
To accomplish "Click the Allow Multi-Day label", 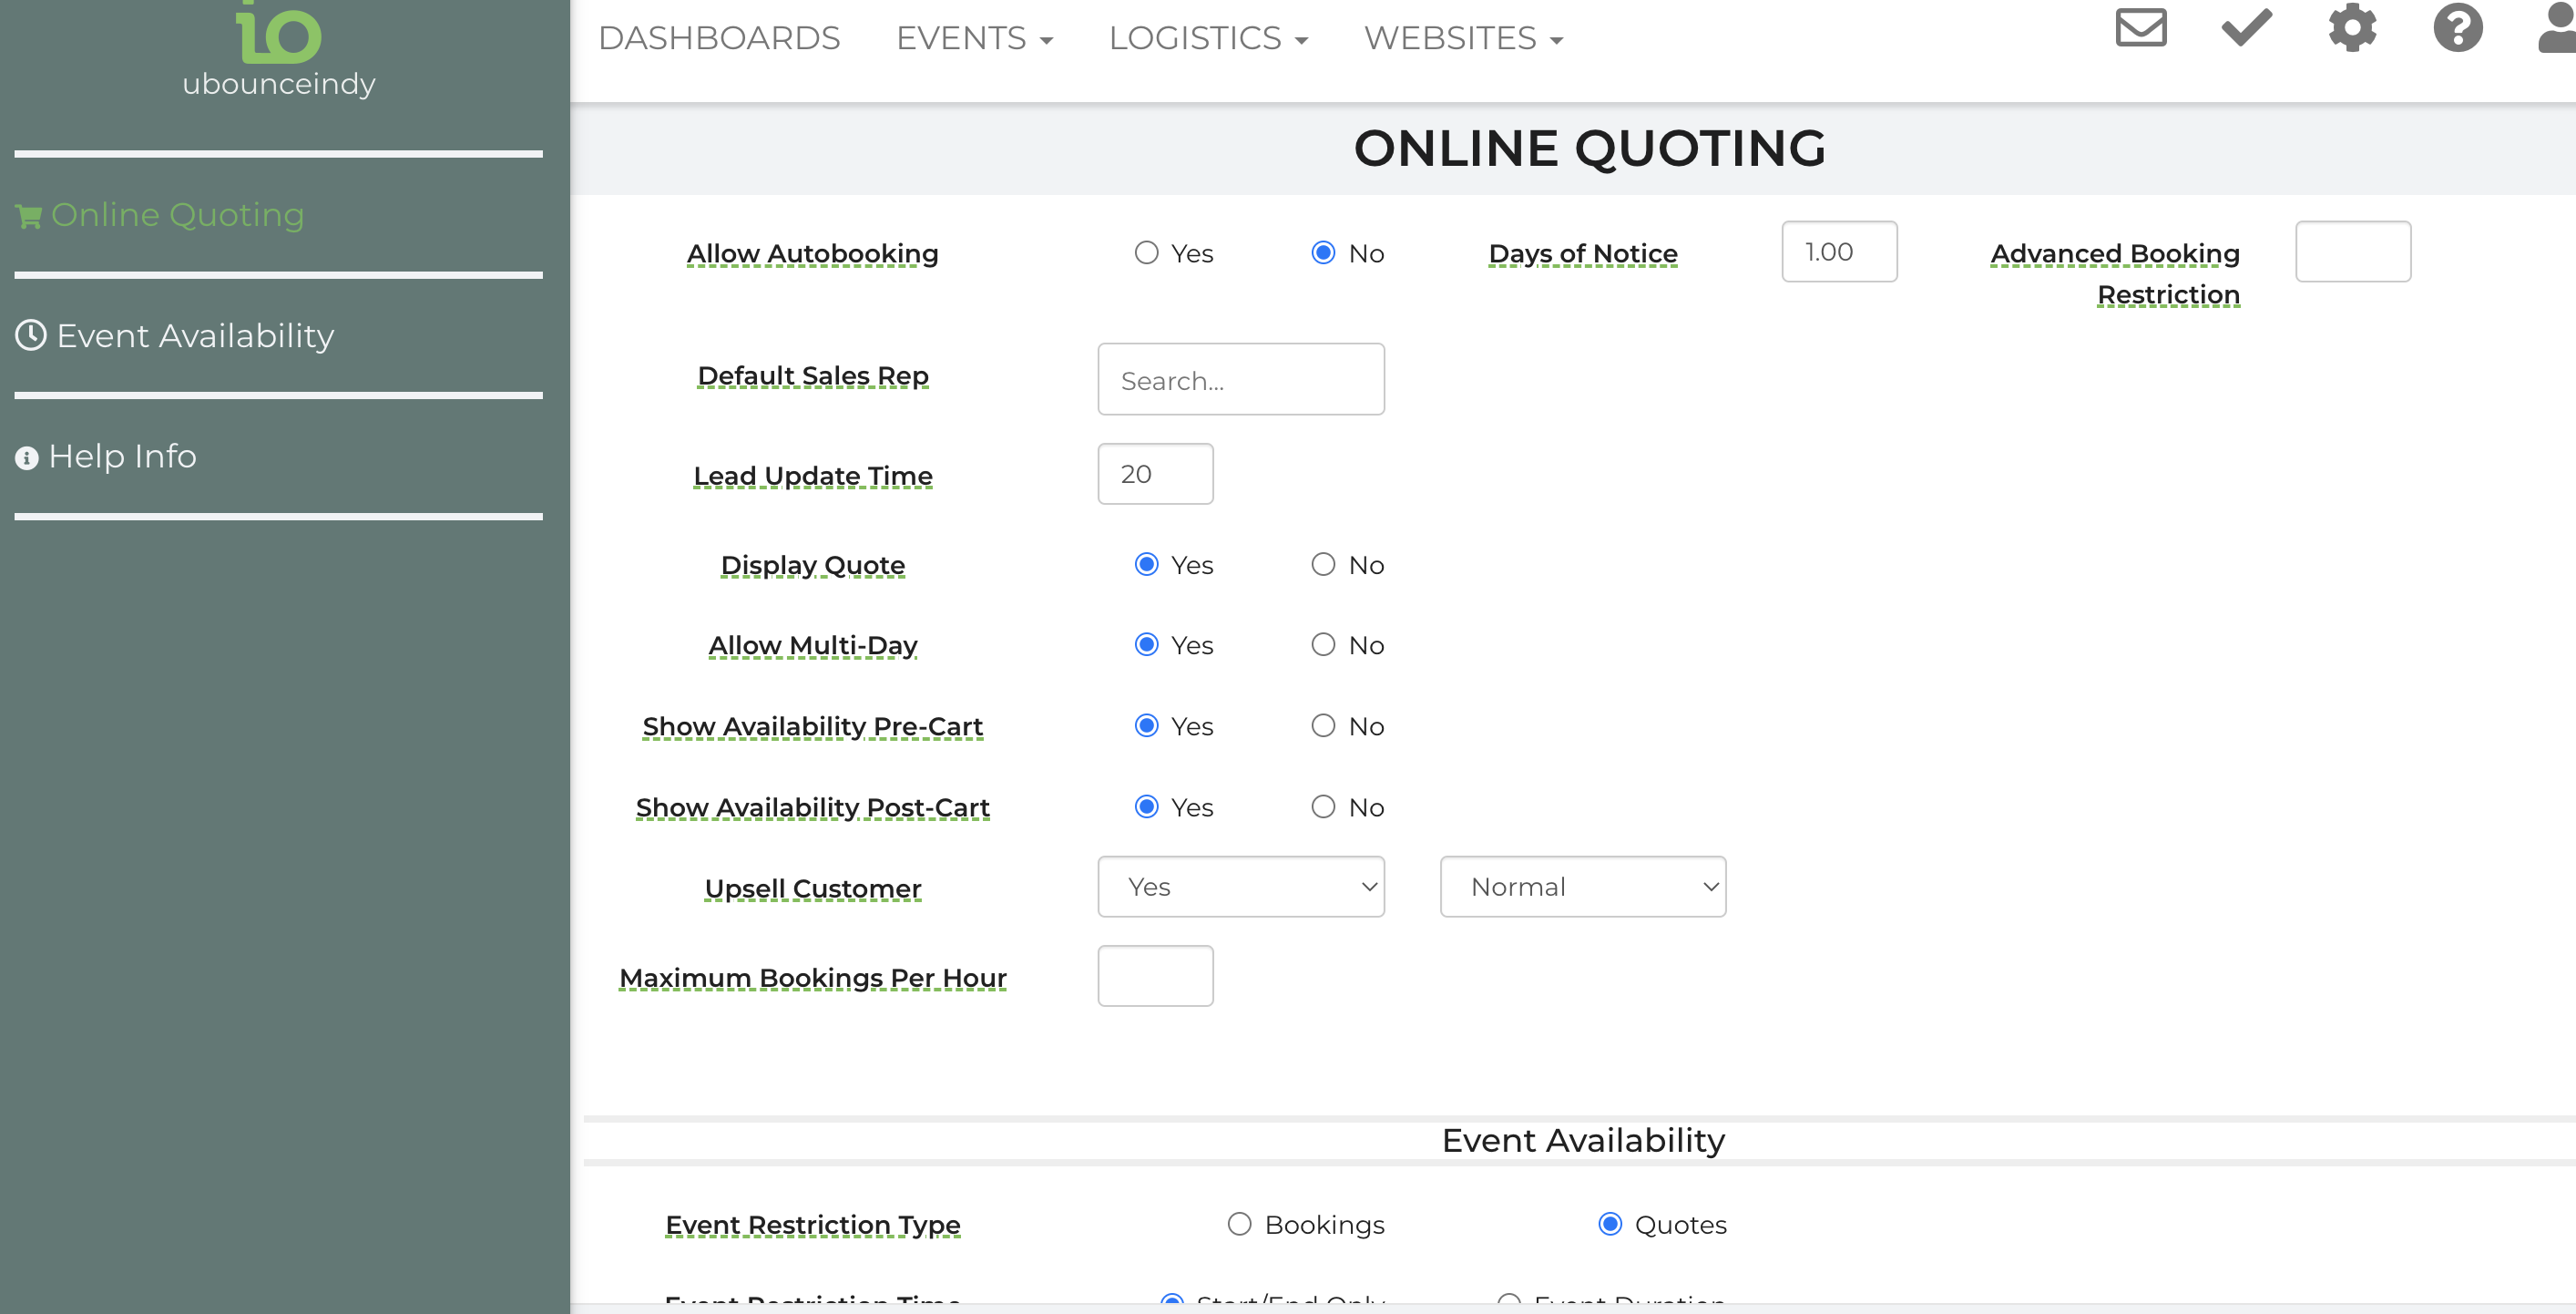I will (x=813, y=646).
